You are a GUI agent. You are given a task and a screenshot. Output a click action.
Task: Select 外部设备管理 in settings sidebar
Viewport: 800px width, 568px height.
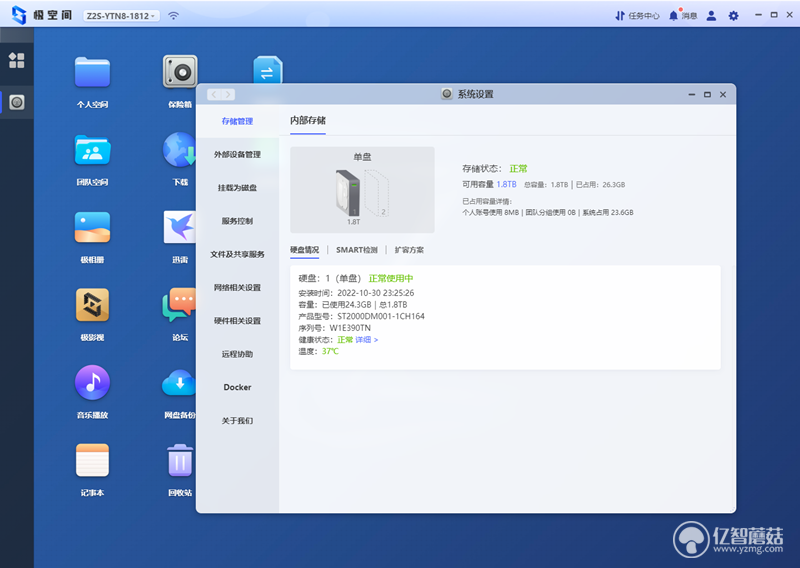point(237,154)
